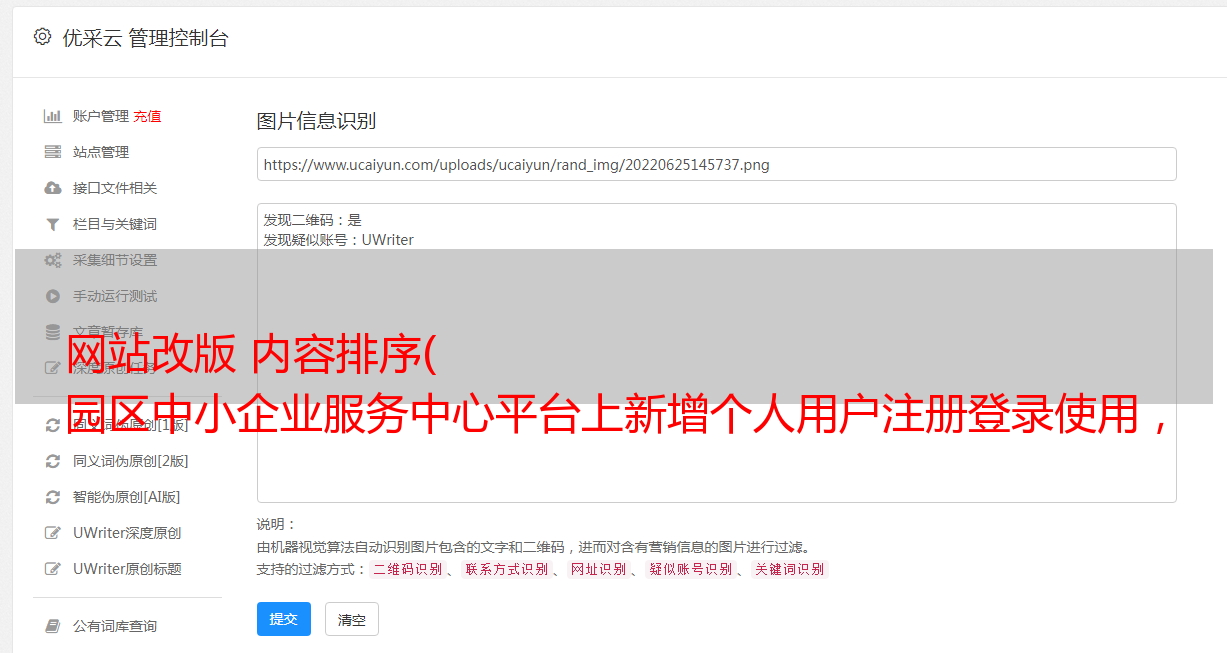The height and width of the screenshot is (653, 1227).
Task: Click the server icon for 站点管理
Action: [x=53, y=152]
